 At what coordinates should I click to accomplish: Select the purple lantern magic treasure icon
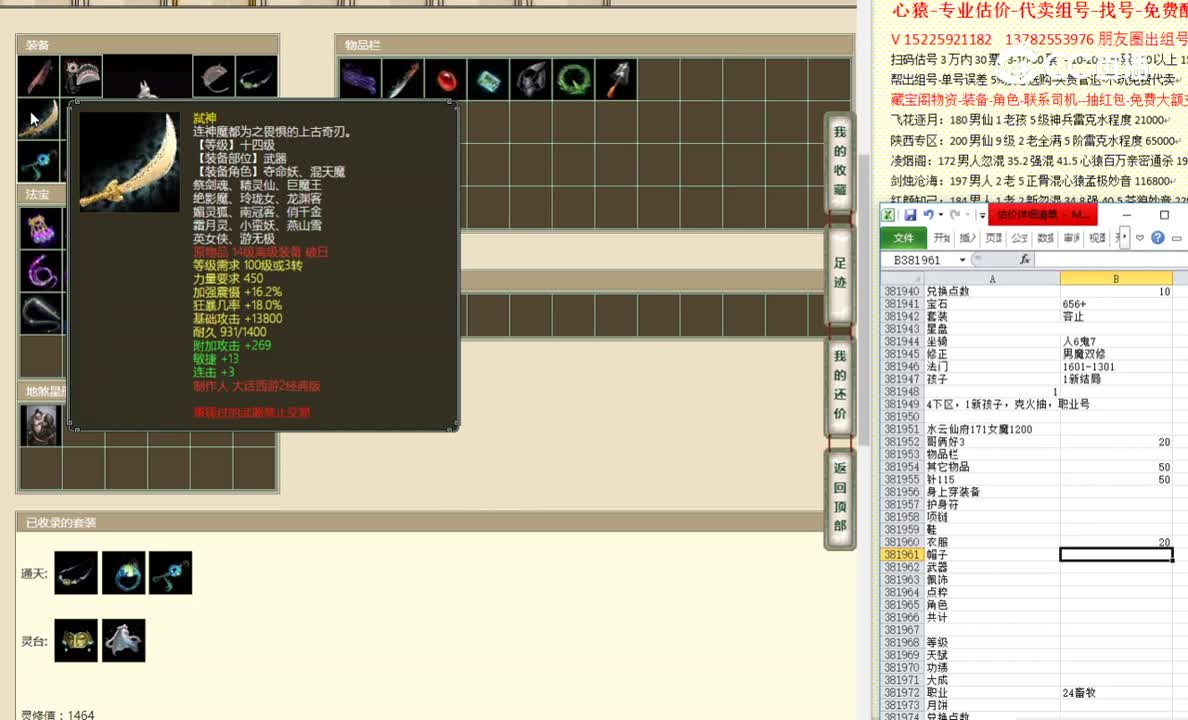[x=41, y=227]
